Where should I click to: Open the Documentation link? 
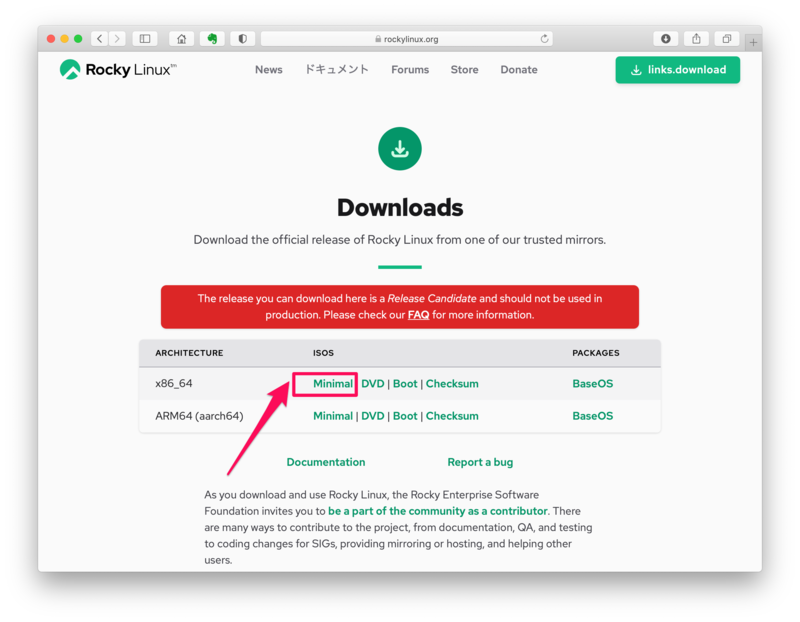click(326, 462)
